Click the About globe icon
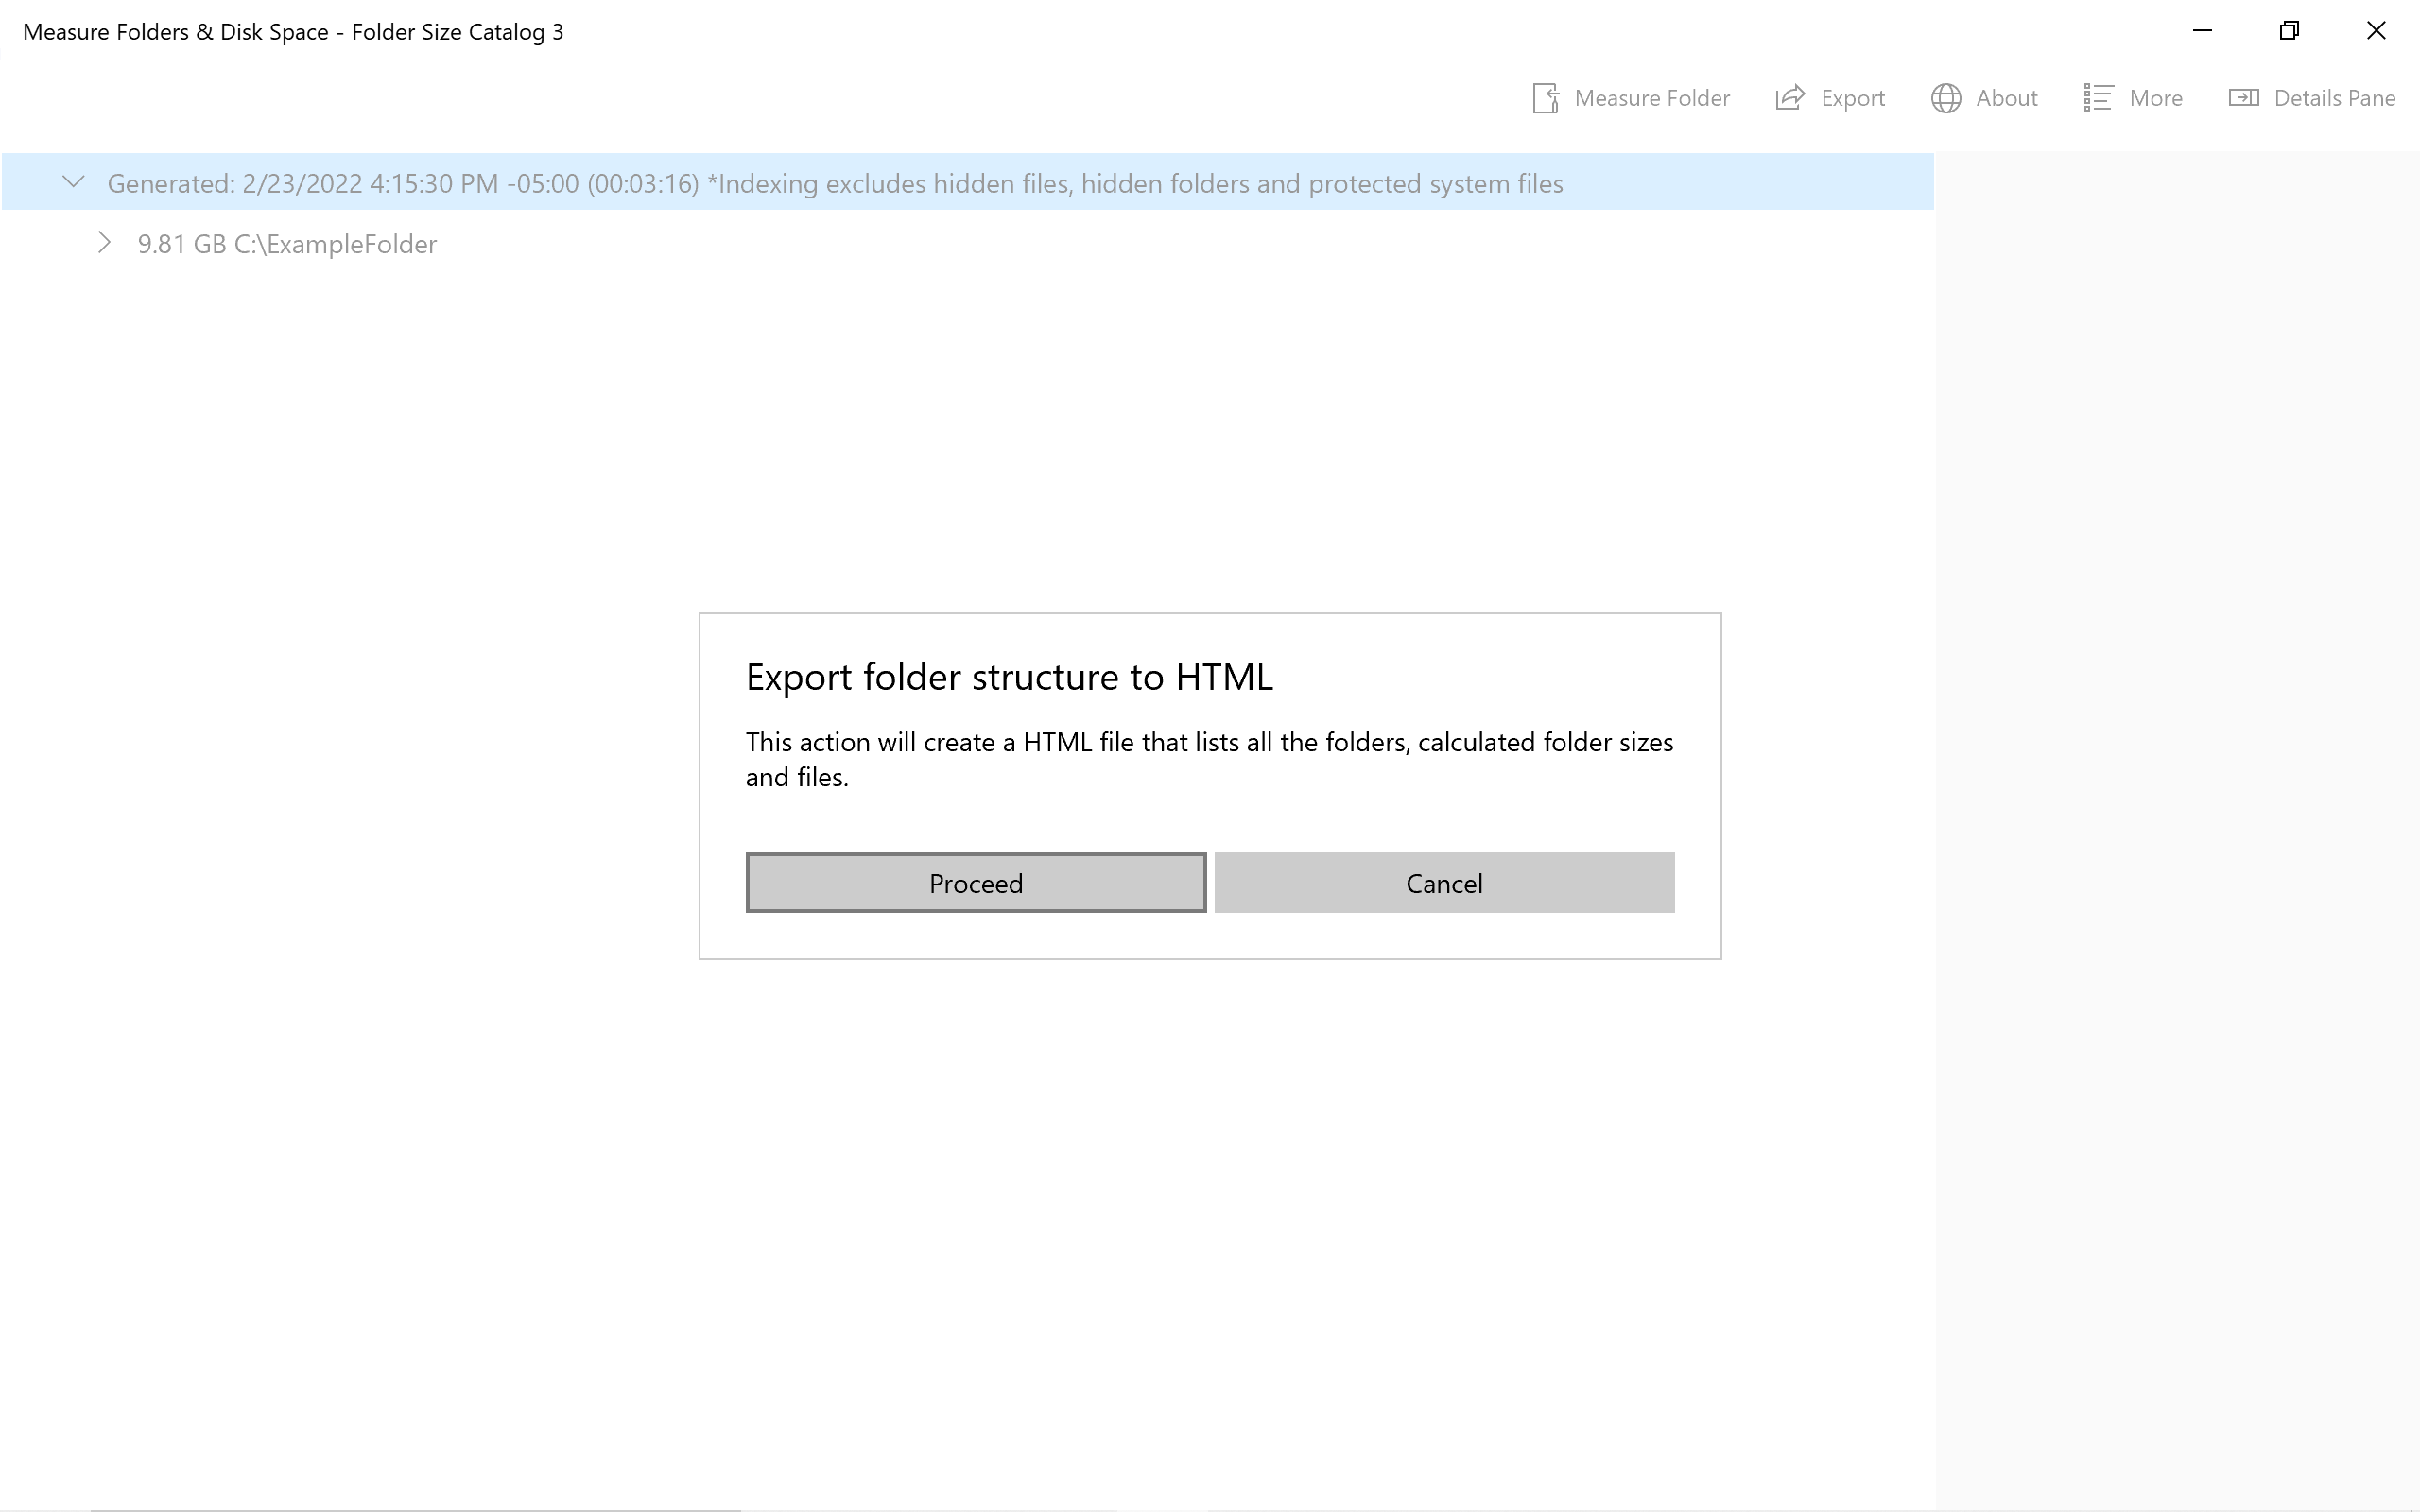The image size is (2420, 1512). click(x=1945, y=98)
